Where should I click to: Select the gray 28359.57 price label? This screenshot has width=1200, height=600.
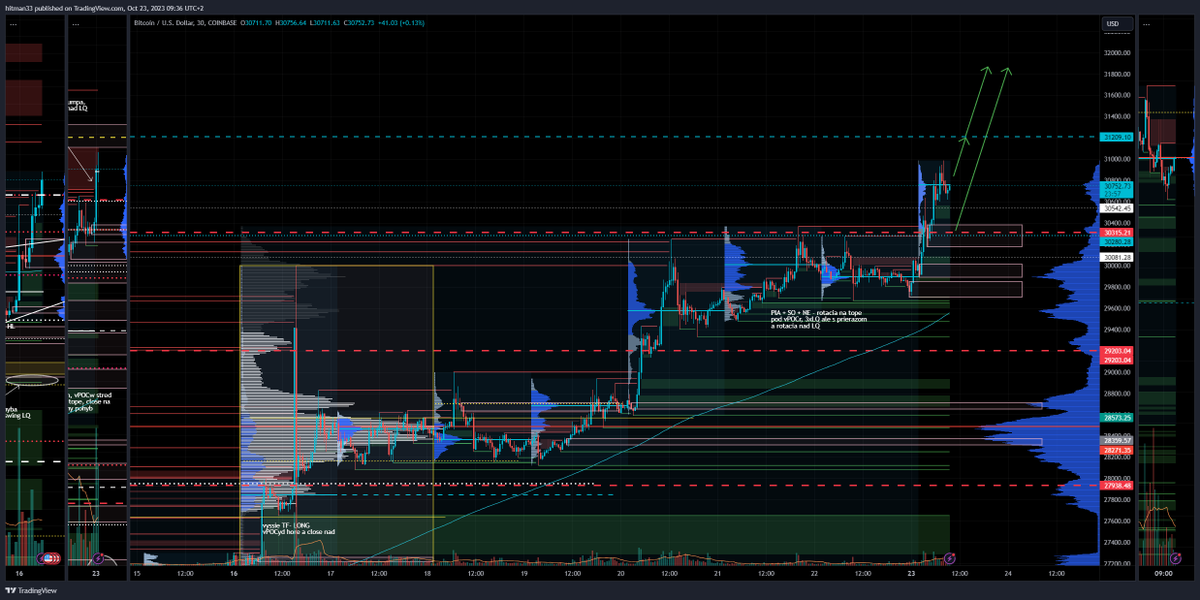click(x=1116, y=440)
